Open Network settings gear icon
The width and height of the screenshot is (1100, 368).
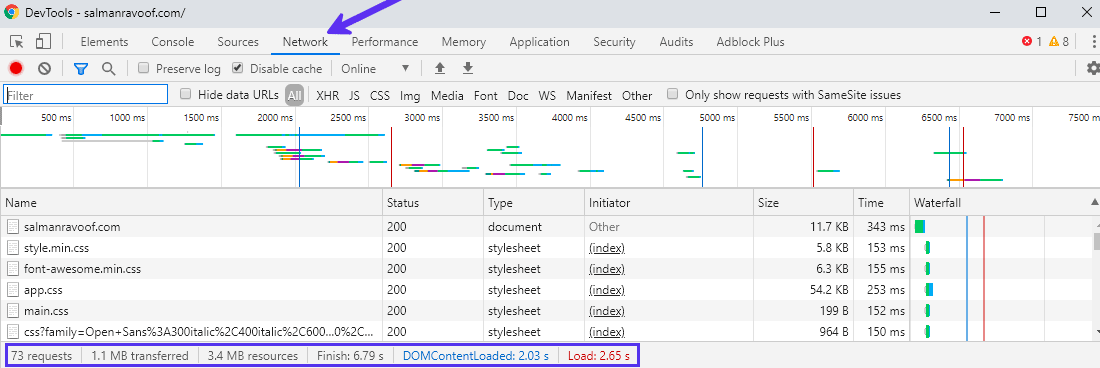click(1092, 68)
